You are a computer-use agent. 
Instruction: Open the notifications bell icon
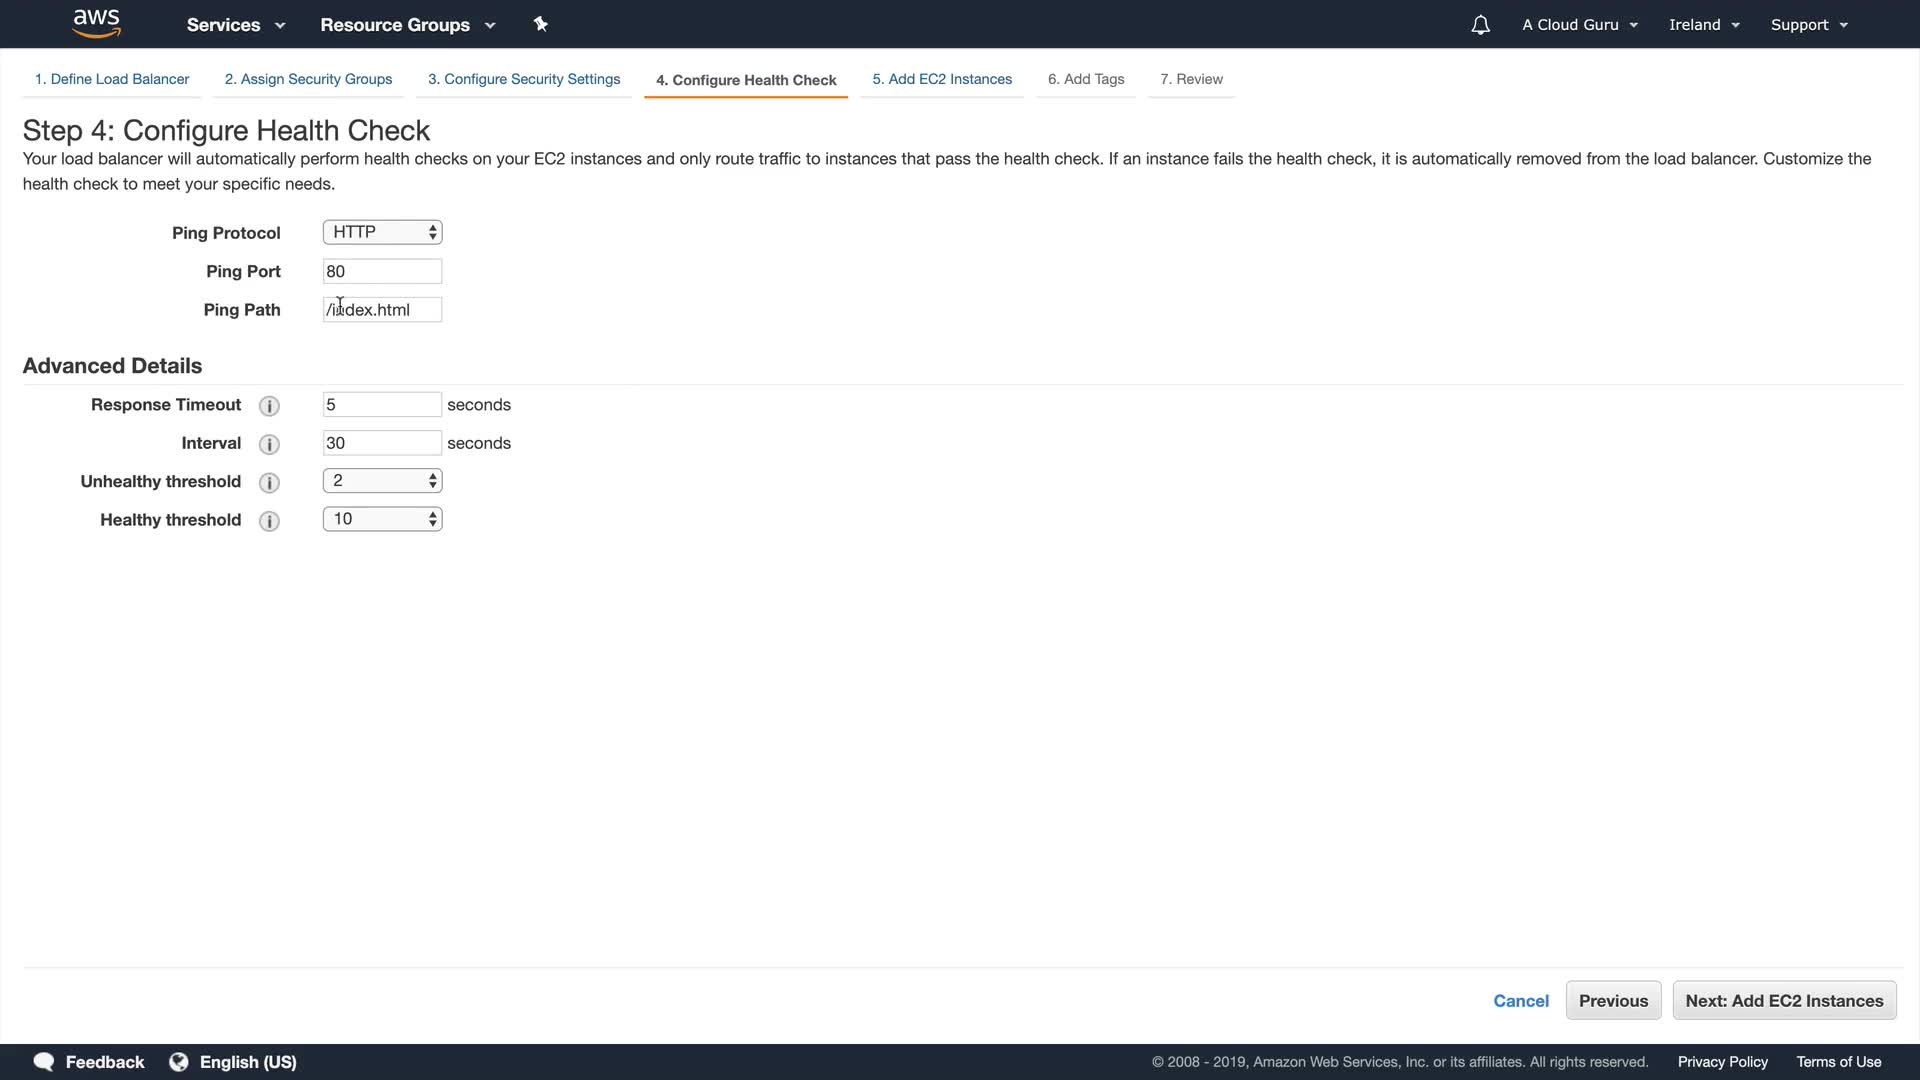coord(1480,25)
